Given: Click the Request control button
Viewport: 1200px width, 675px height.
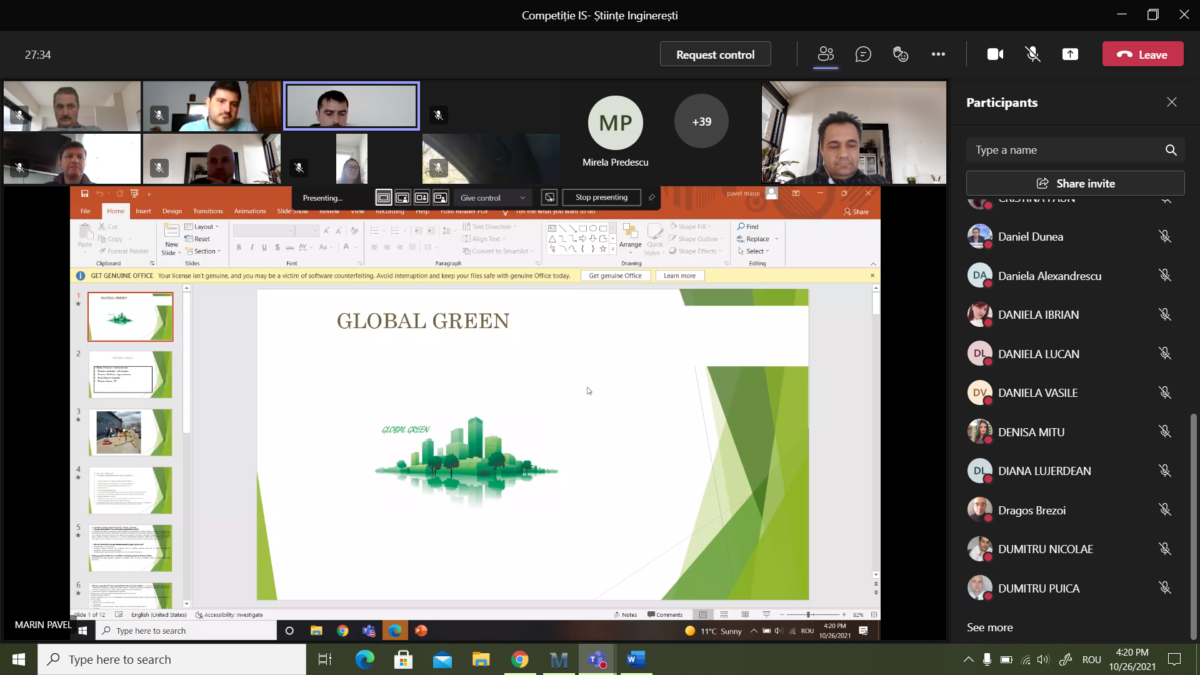Looking at the screenshot, I should (715, 54).
